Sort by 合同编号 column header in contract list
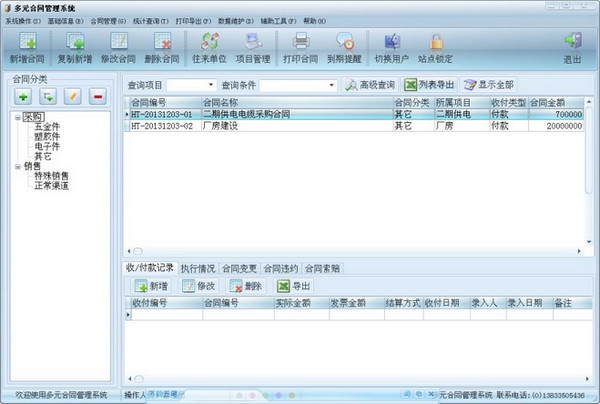The width and height of the screenshot is (600, 404). tap(166, 103)
